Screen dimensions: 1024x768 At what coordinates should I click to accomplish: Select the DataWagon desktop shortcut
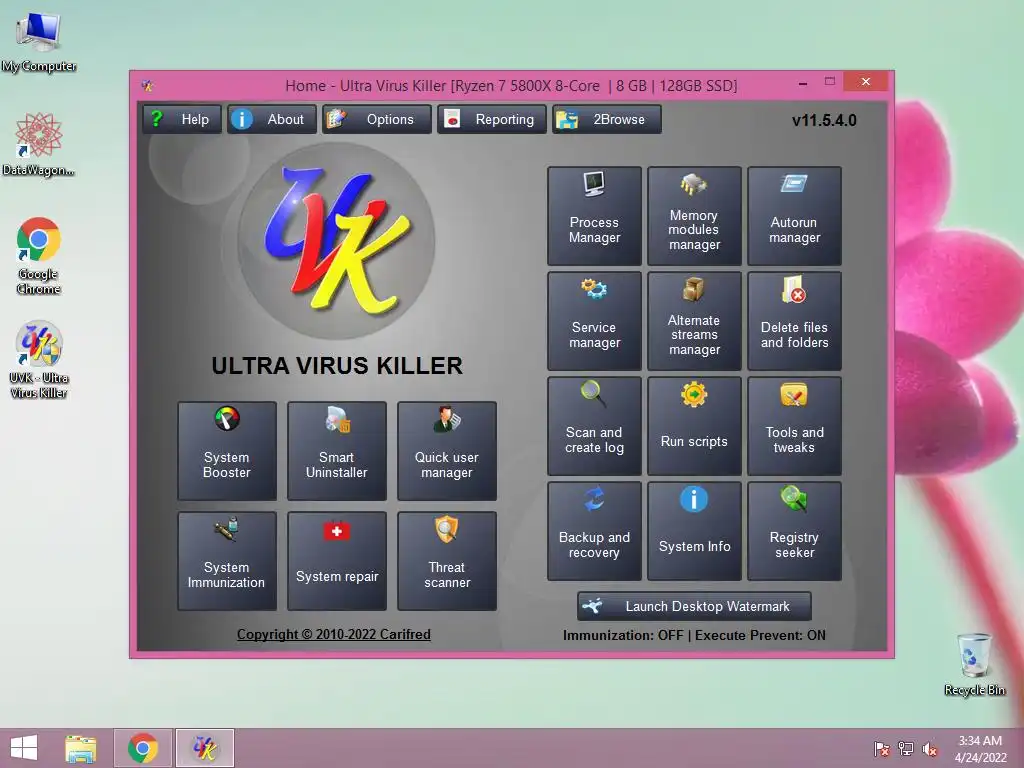pyautogui.click(x=39, y=144)
